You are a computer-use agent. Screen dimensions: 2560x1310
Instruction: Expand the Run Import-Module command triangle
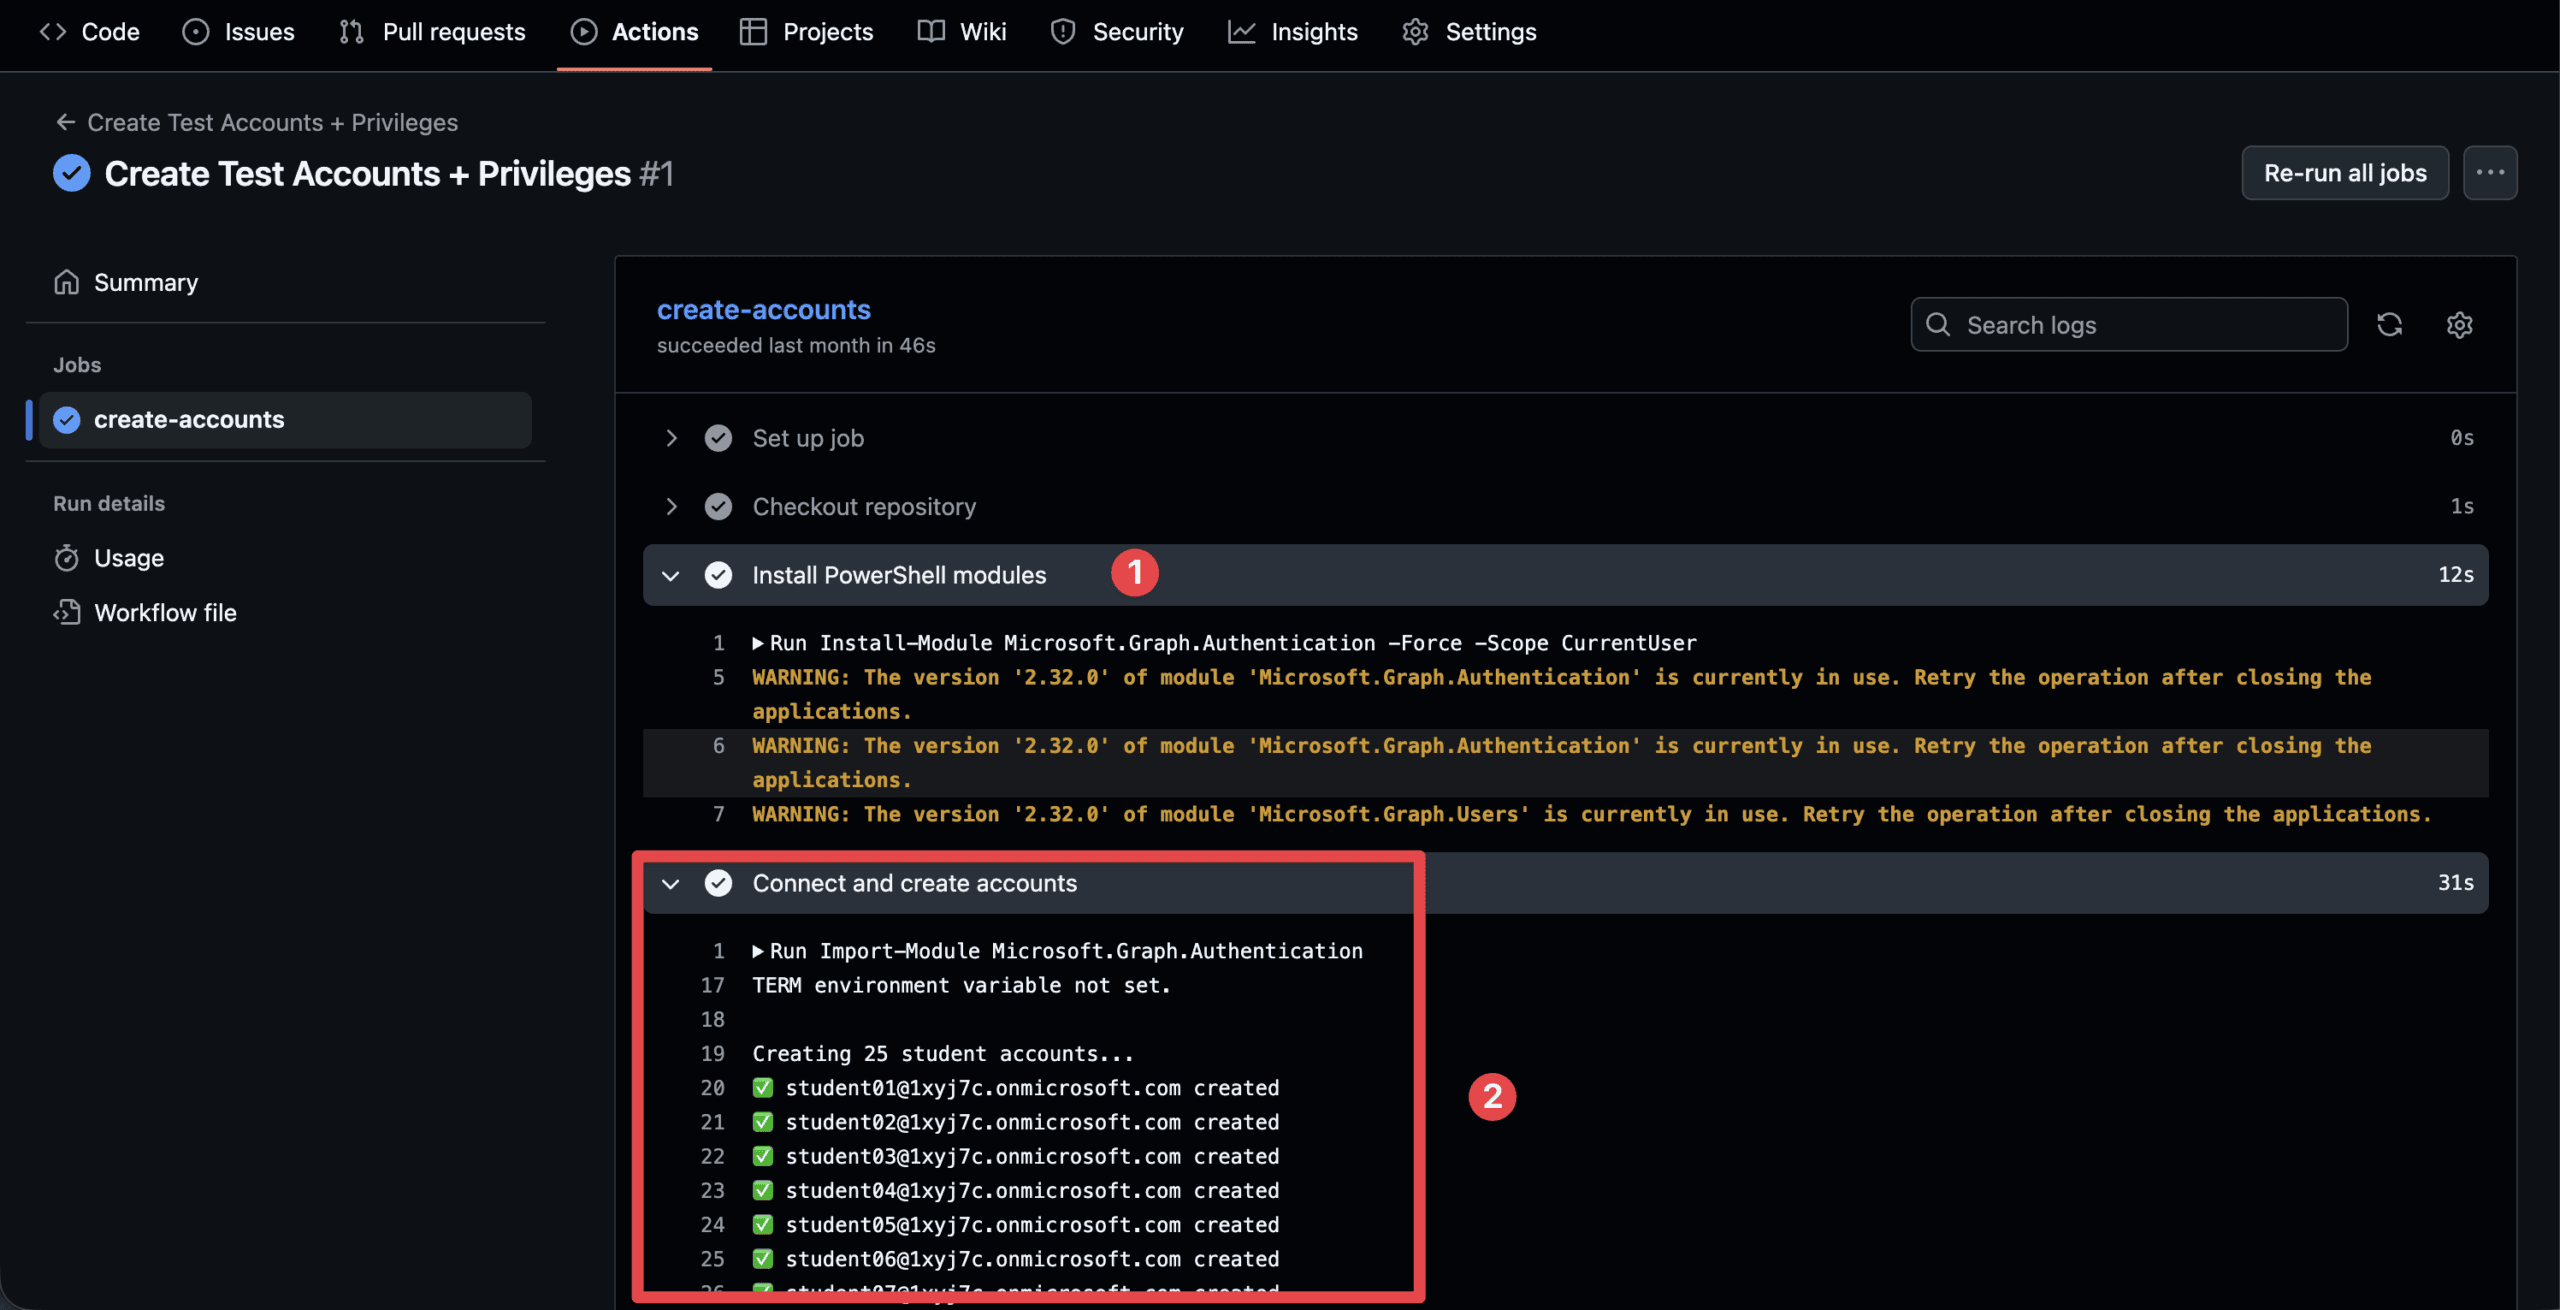(x=758, y=951)
